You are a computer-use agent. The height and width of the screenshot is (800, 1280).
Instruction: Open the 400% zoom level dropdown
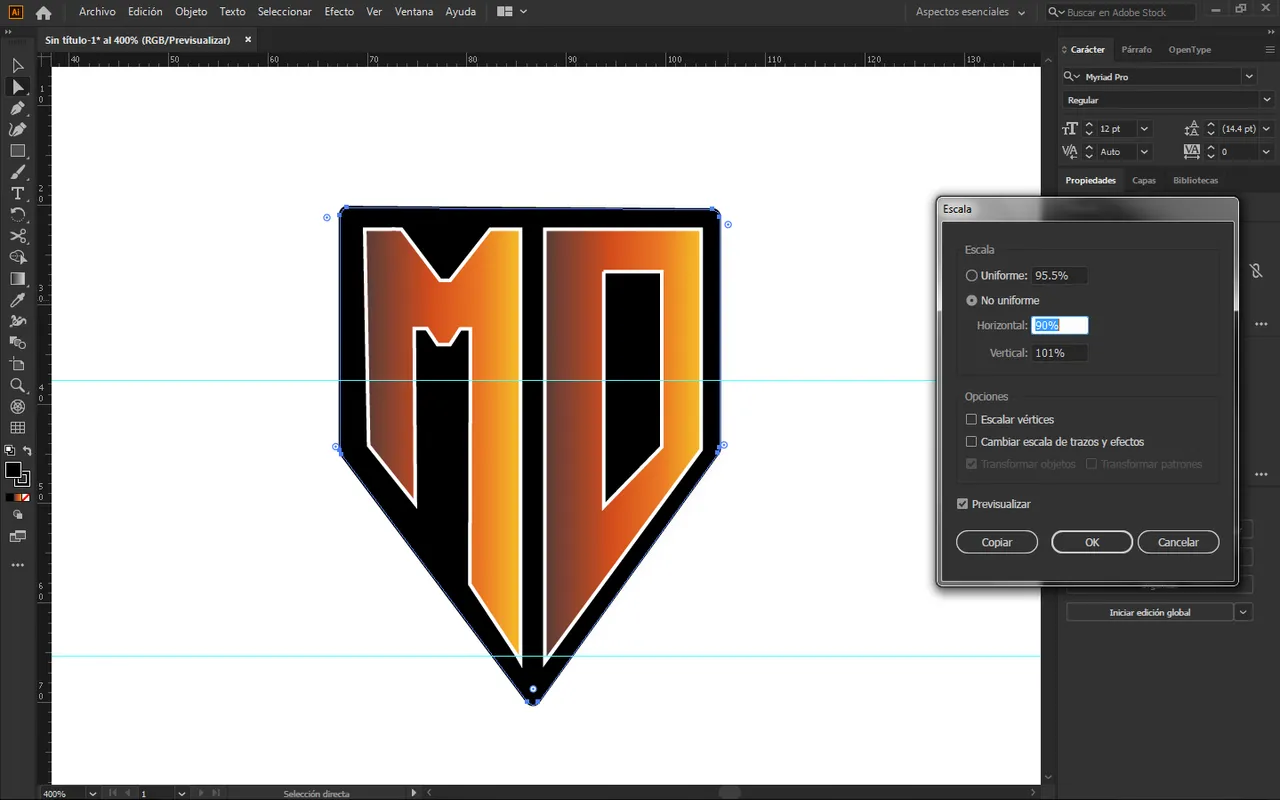(93, 793)
